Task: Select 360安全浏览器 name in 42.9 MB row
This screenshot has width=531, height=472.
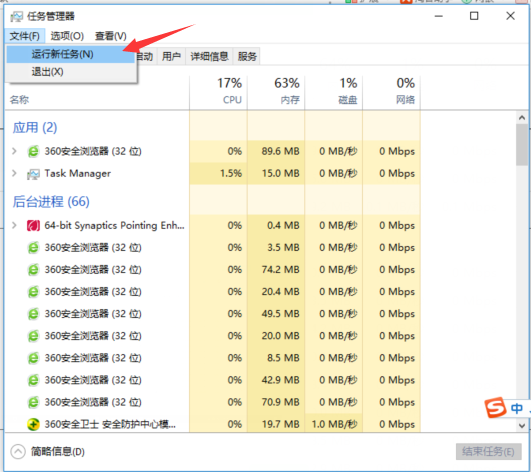Action: (93, 380)
